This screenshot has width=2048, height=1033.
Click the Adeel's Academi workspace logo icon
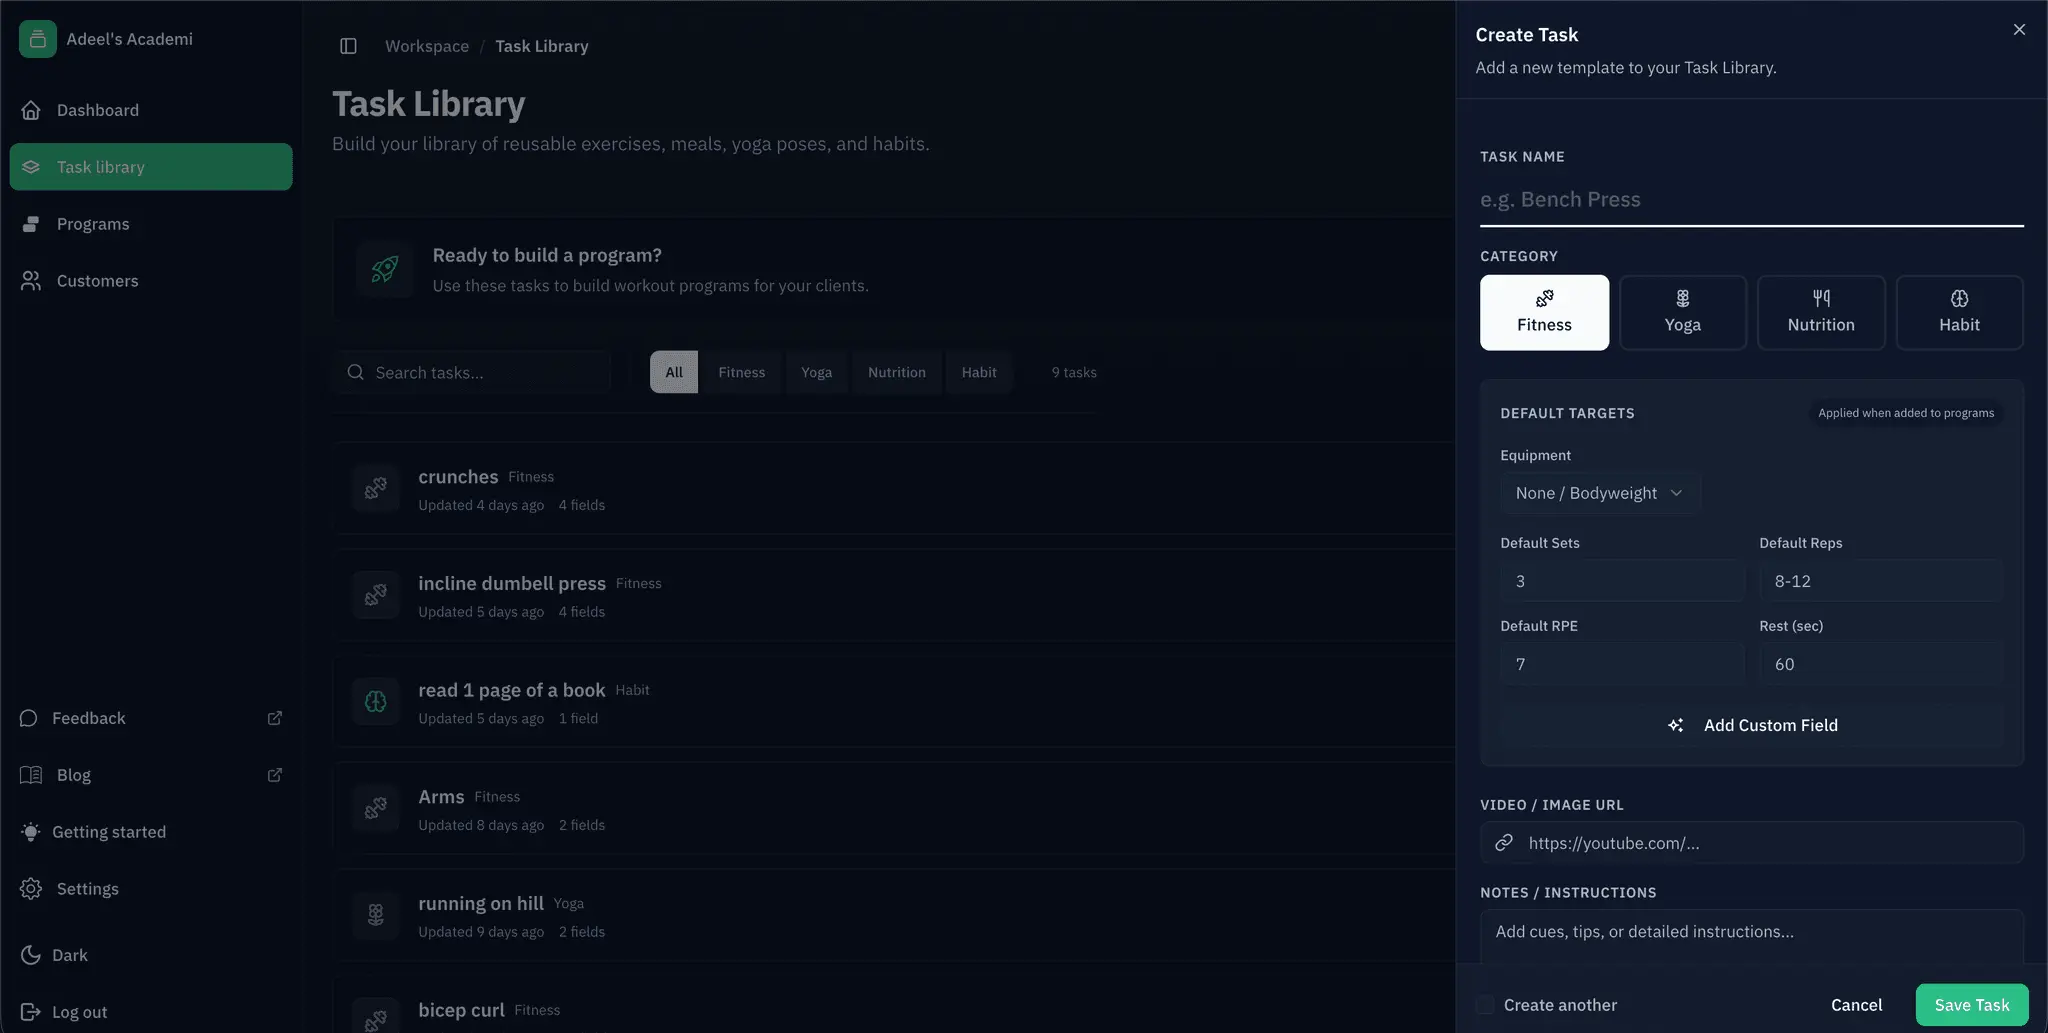pyautogui.click(x=37, y=39)
